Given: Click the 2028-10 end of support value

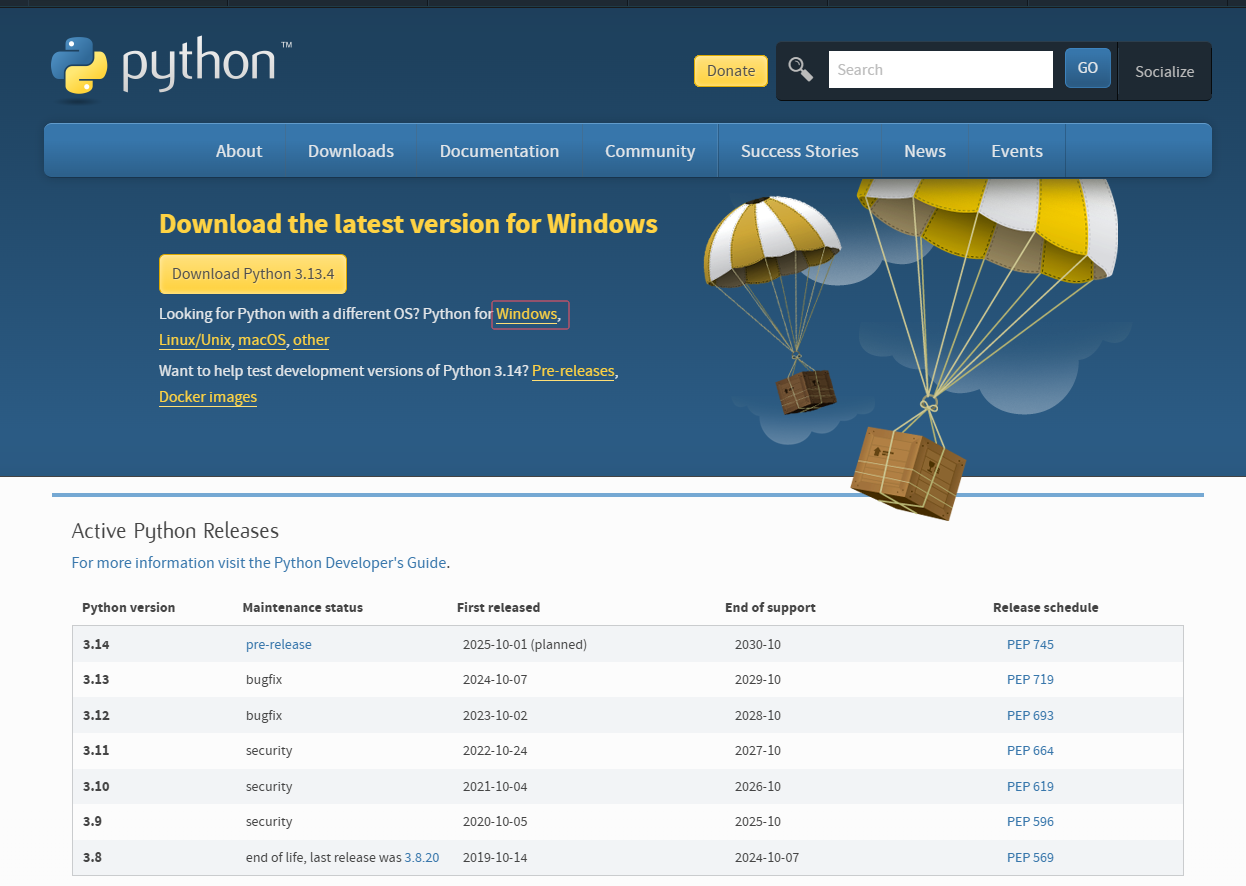Looking at the screenshot, I should coord(758,716).
